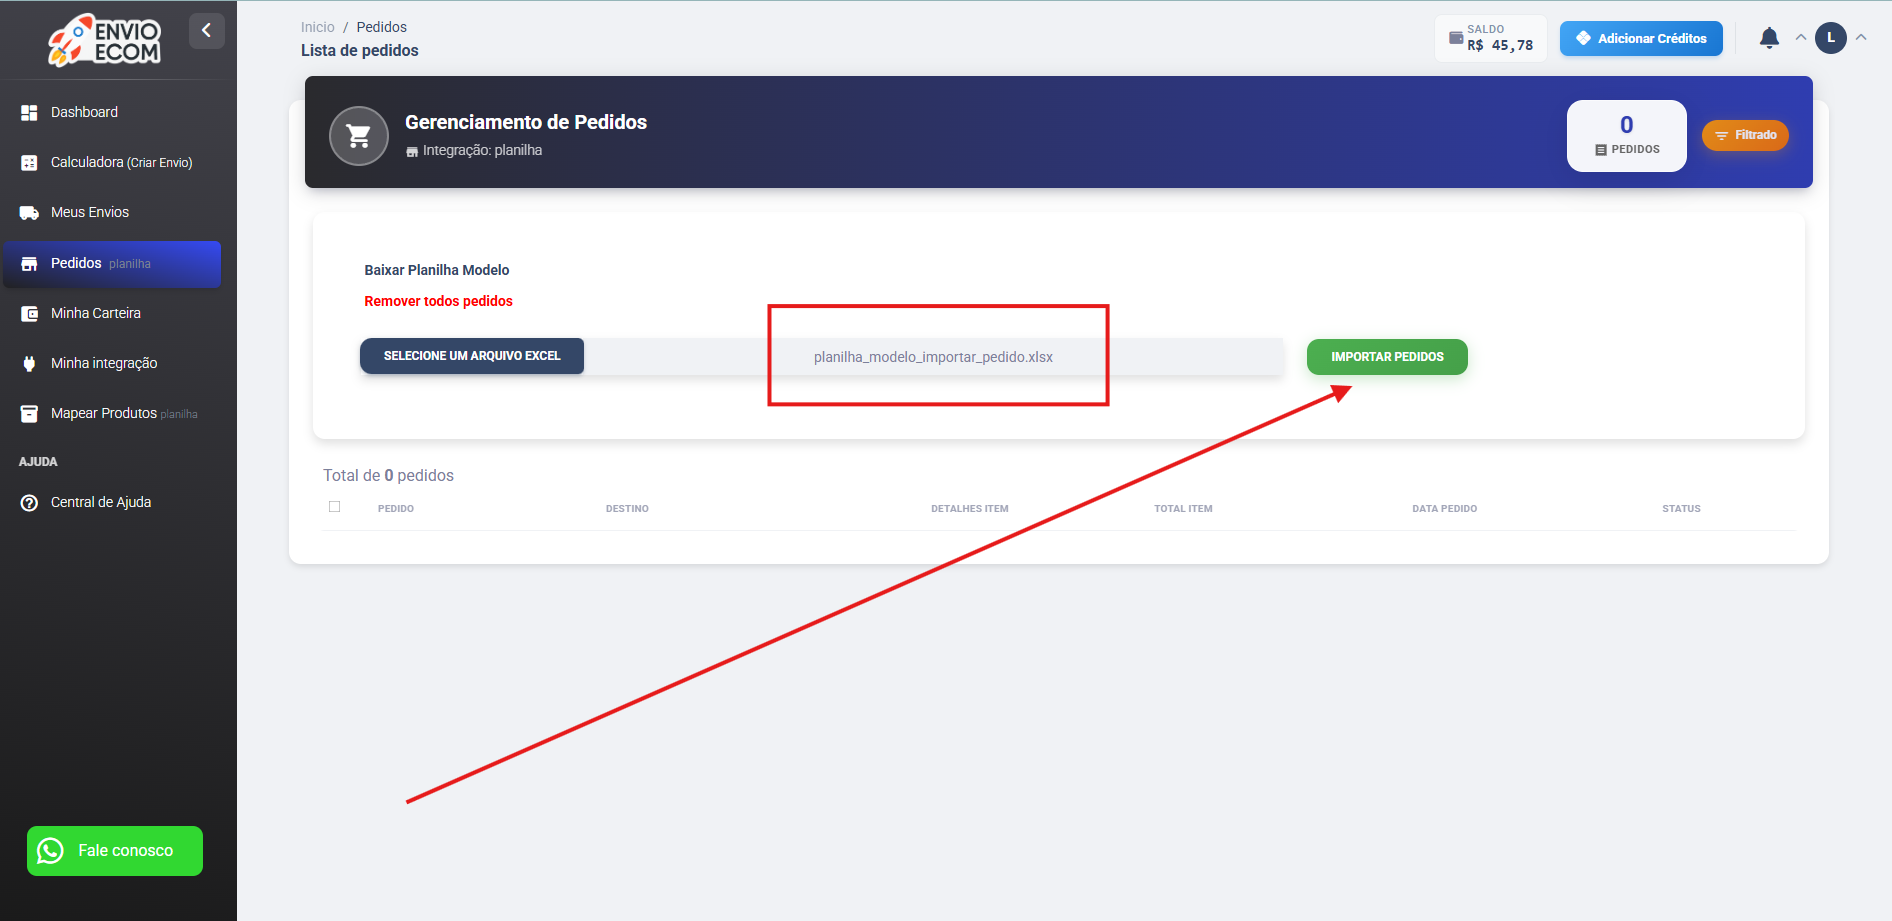Expand the chevron next to notification bell

1801,38
